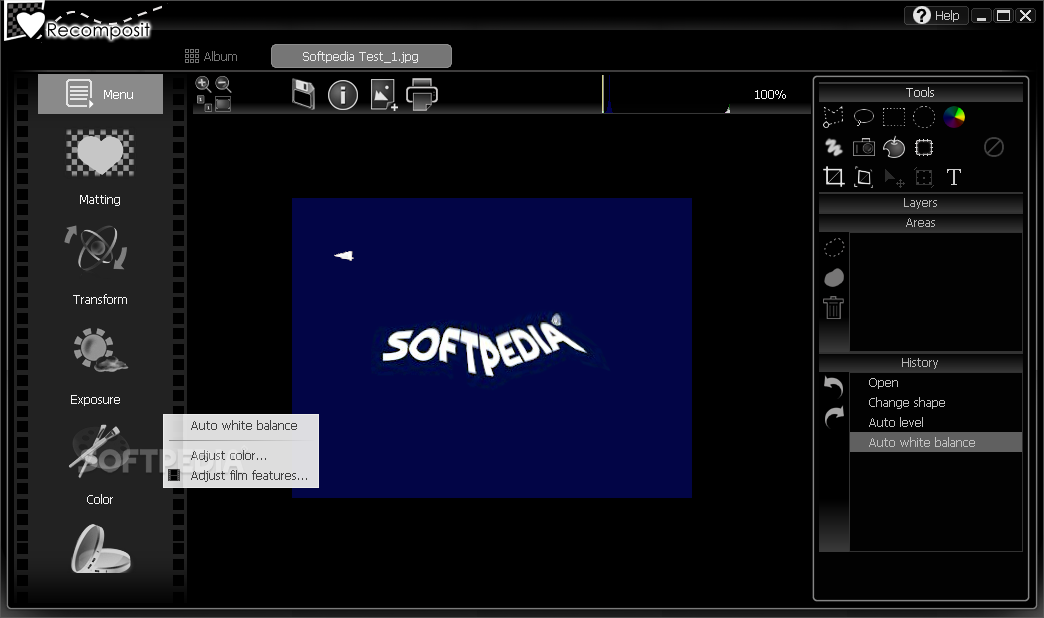Select the feathered rounded-square selection tool
1044x618 pixels.
(x=924, y=147)
